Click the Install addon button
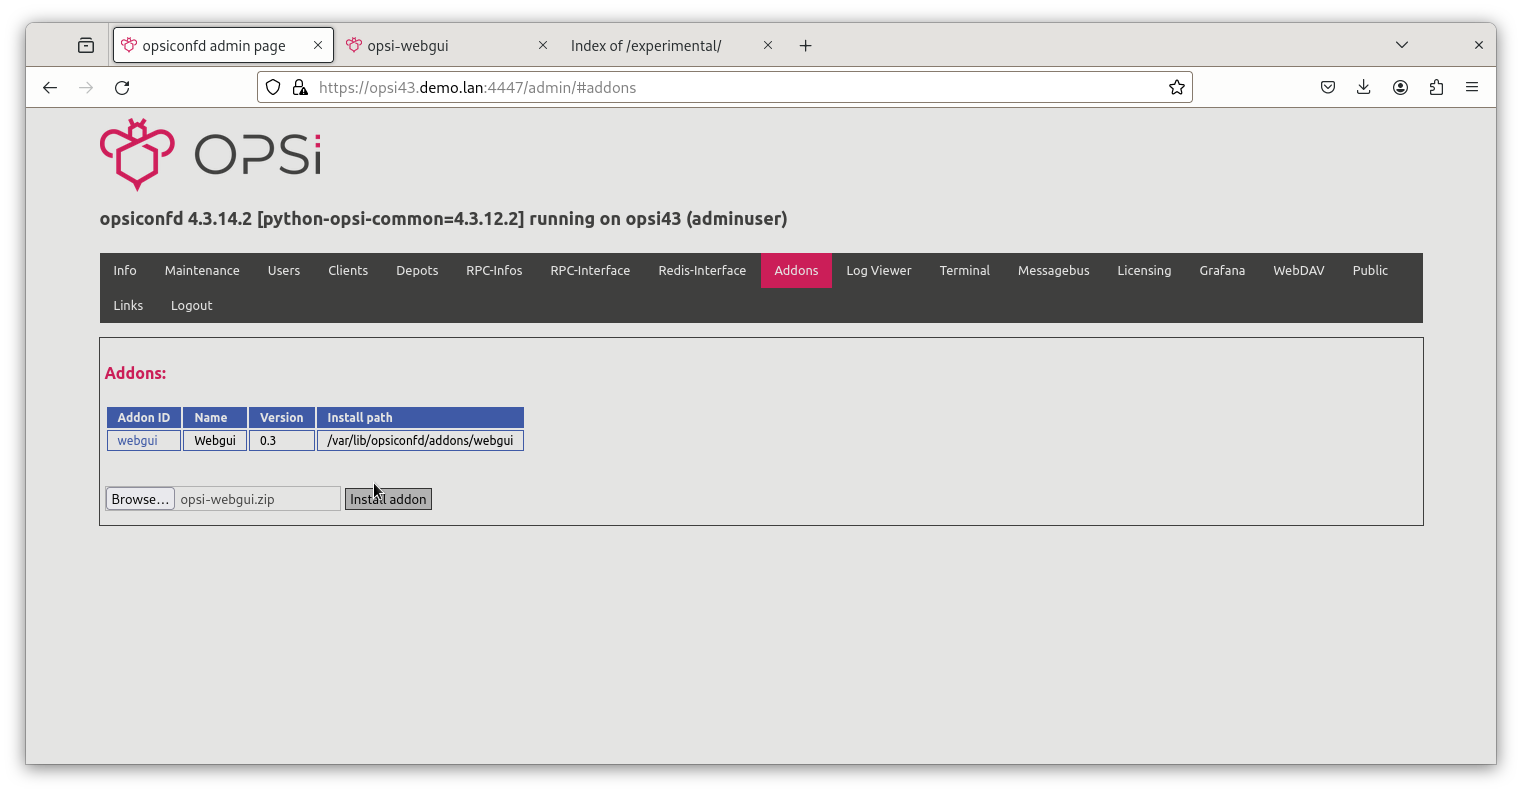This screenshot has height=793, width=1522. (388, 499)
